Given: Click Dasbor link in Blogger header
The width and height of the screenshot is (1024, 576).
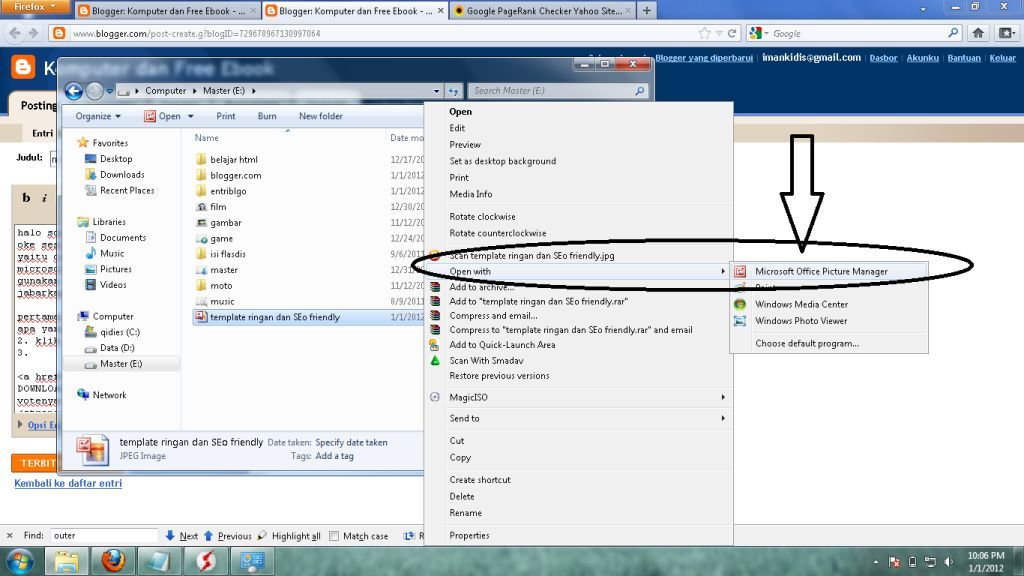Looking at the screenshot, I should (884, 58).
